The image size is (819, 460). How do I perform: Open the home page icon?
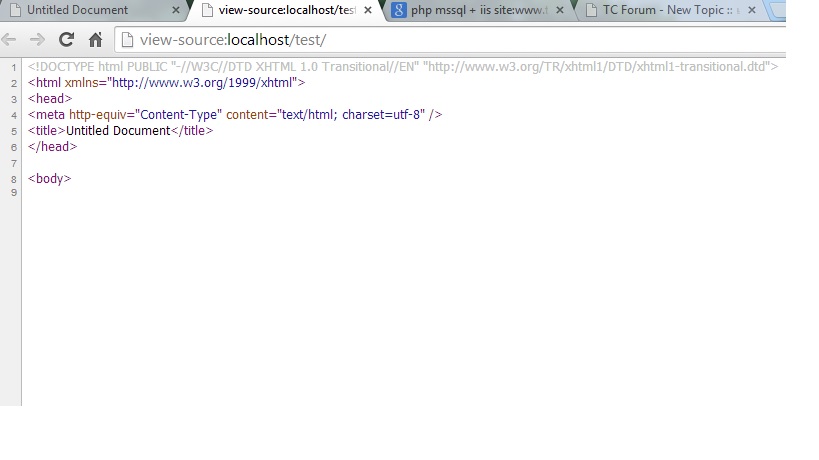[x=95, y=40]
